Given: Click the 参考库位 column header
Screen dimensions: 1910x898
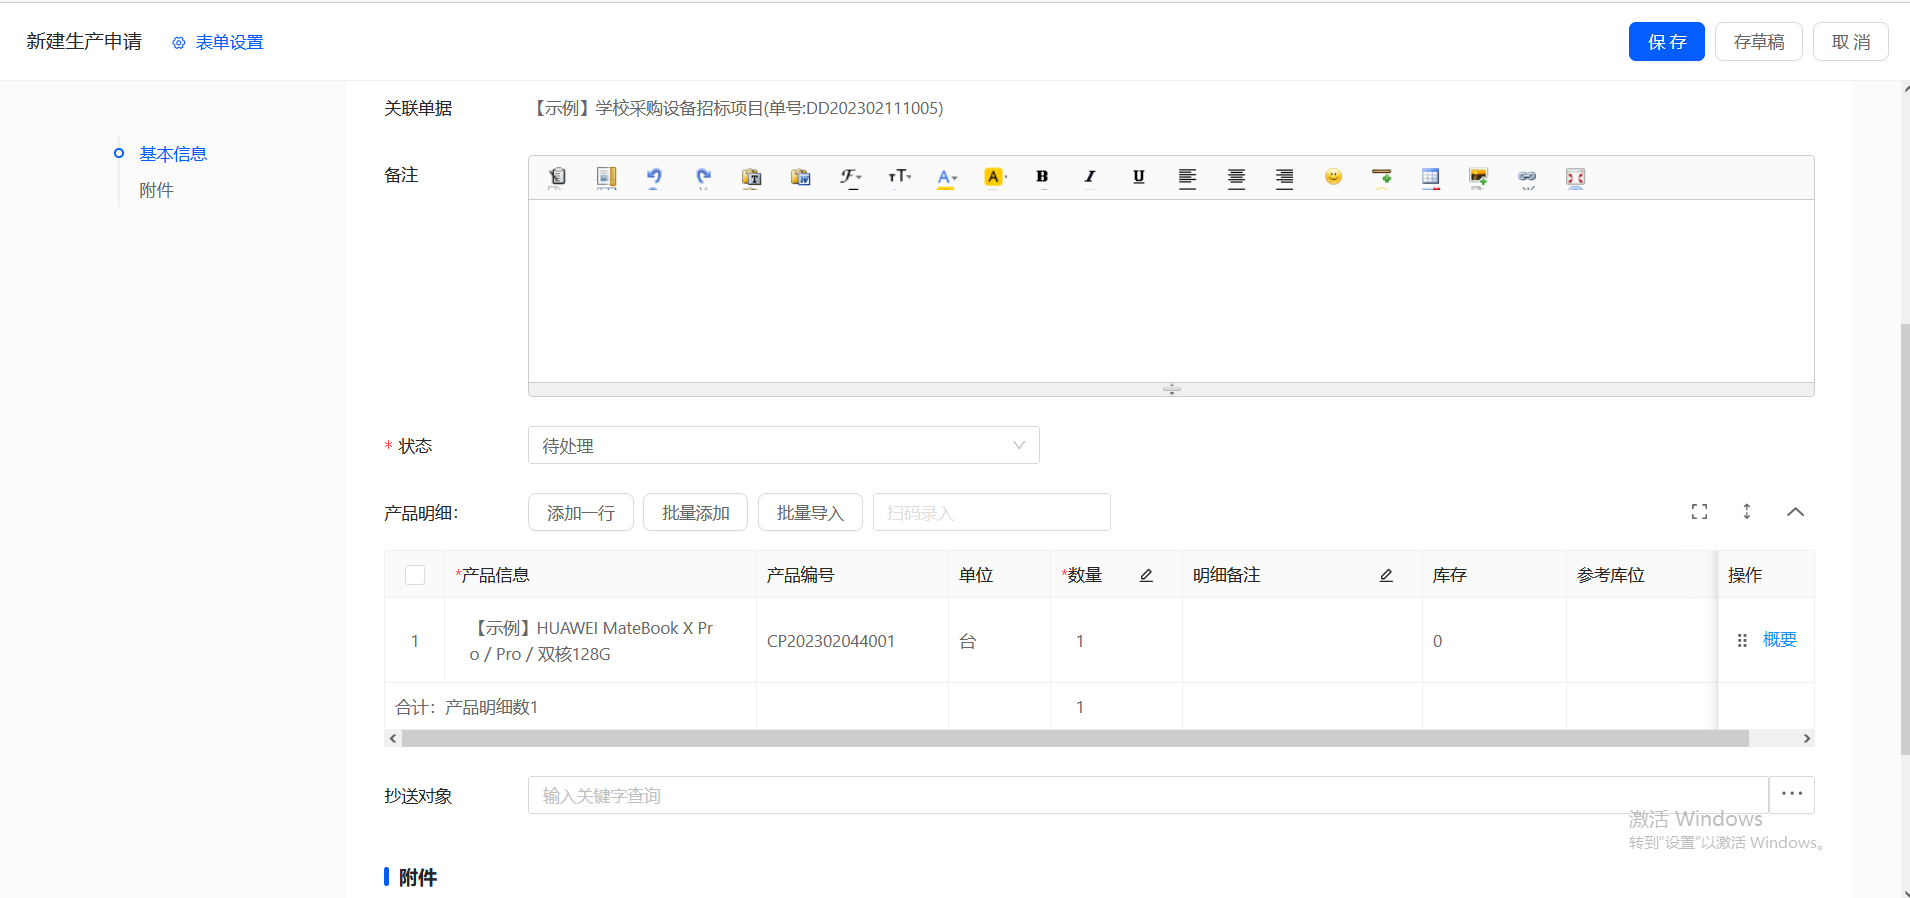Looking at the screenshot, I should click(1641, 575).
